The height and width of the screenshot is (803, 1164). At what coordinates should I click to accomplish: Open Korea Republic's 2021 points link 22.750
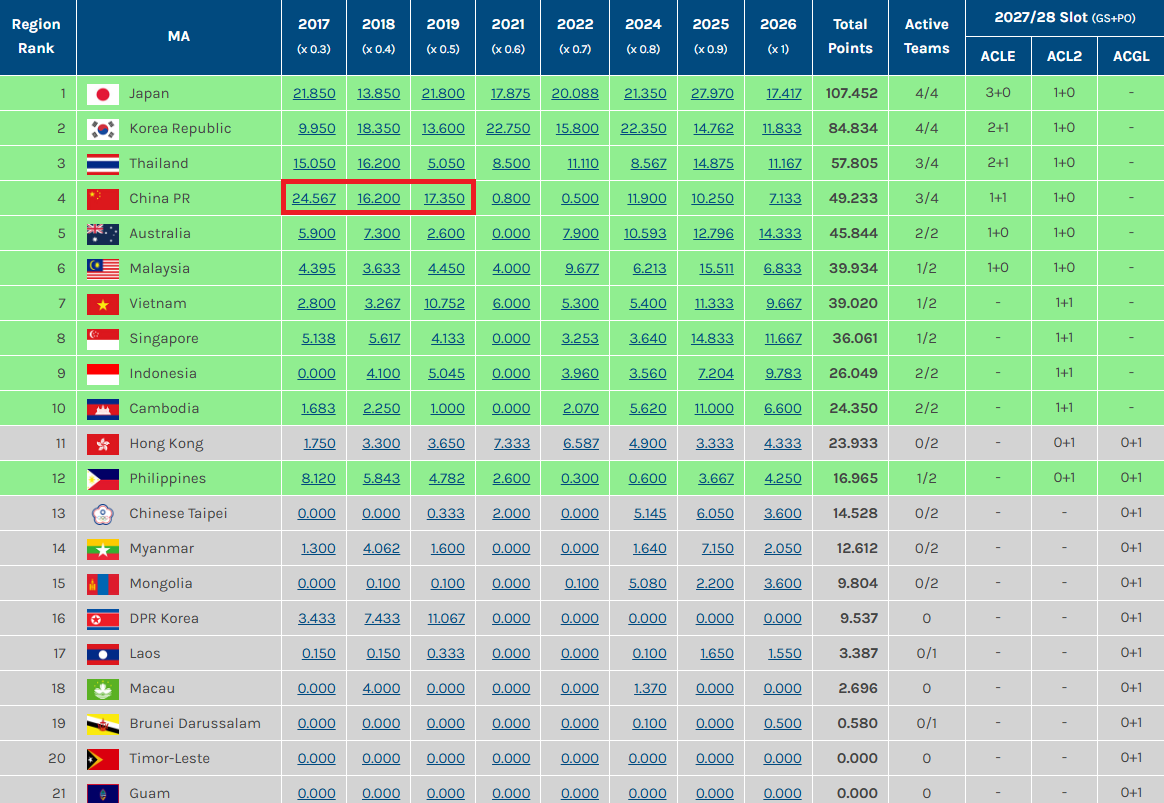(508, 128)
